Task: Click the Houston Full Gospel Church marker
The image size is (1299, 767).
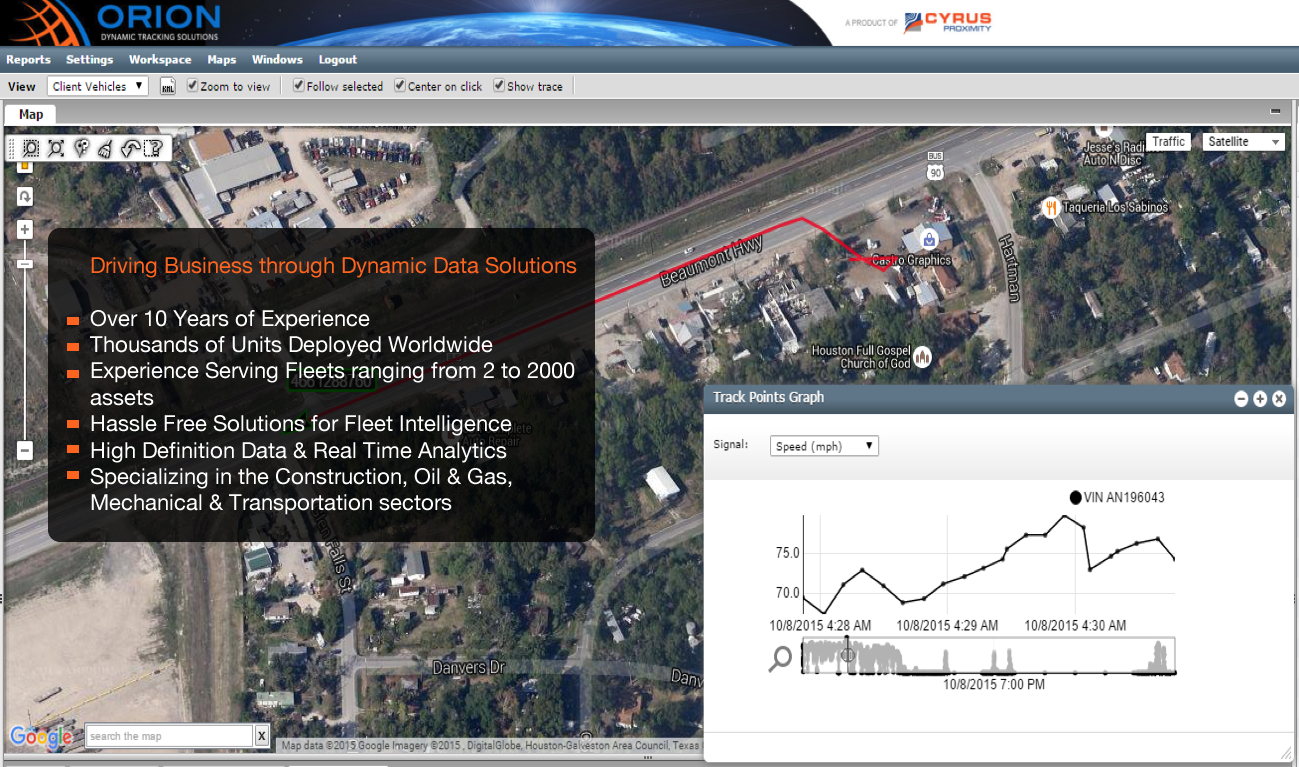Action: point(923,356)
